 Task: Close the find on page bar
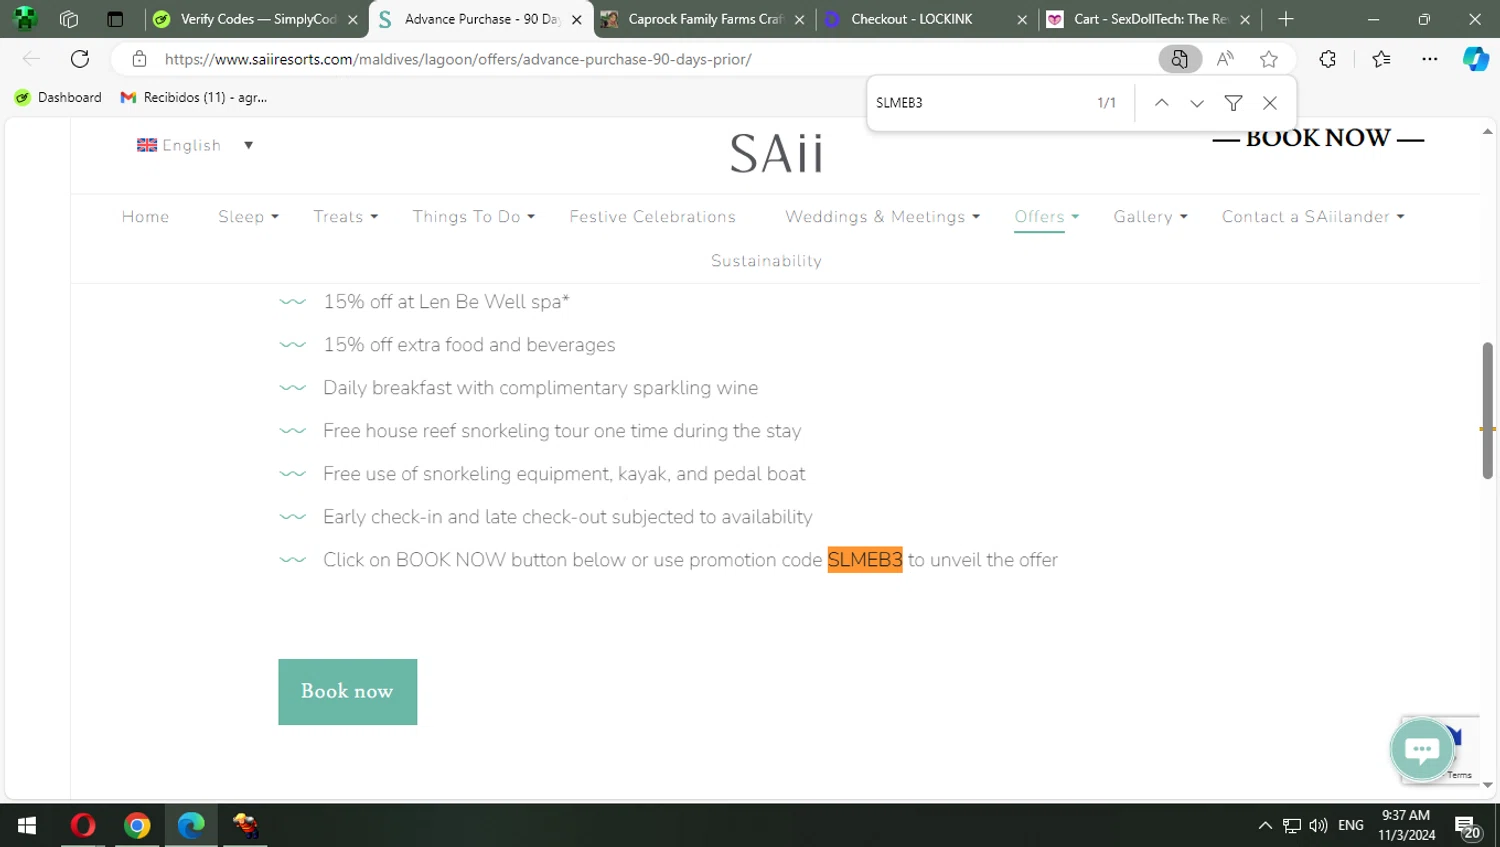tap(1270, 103)
